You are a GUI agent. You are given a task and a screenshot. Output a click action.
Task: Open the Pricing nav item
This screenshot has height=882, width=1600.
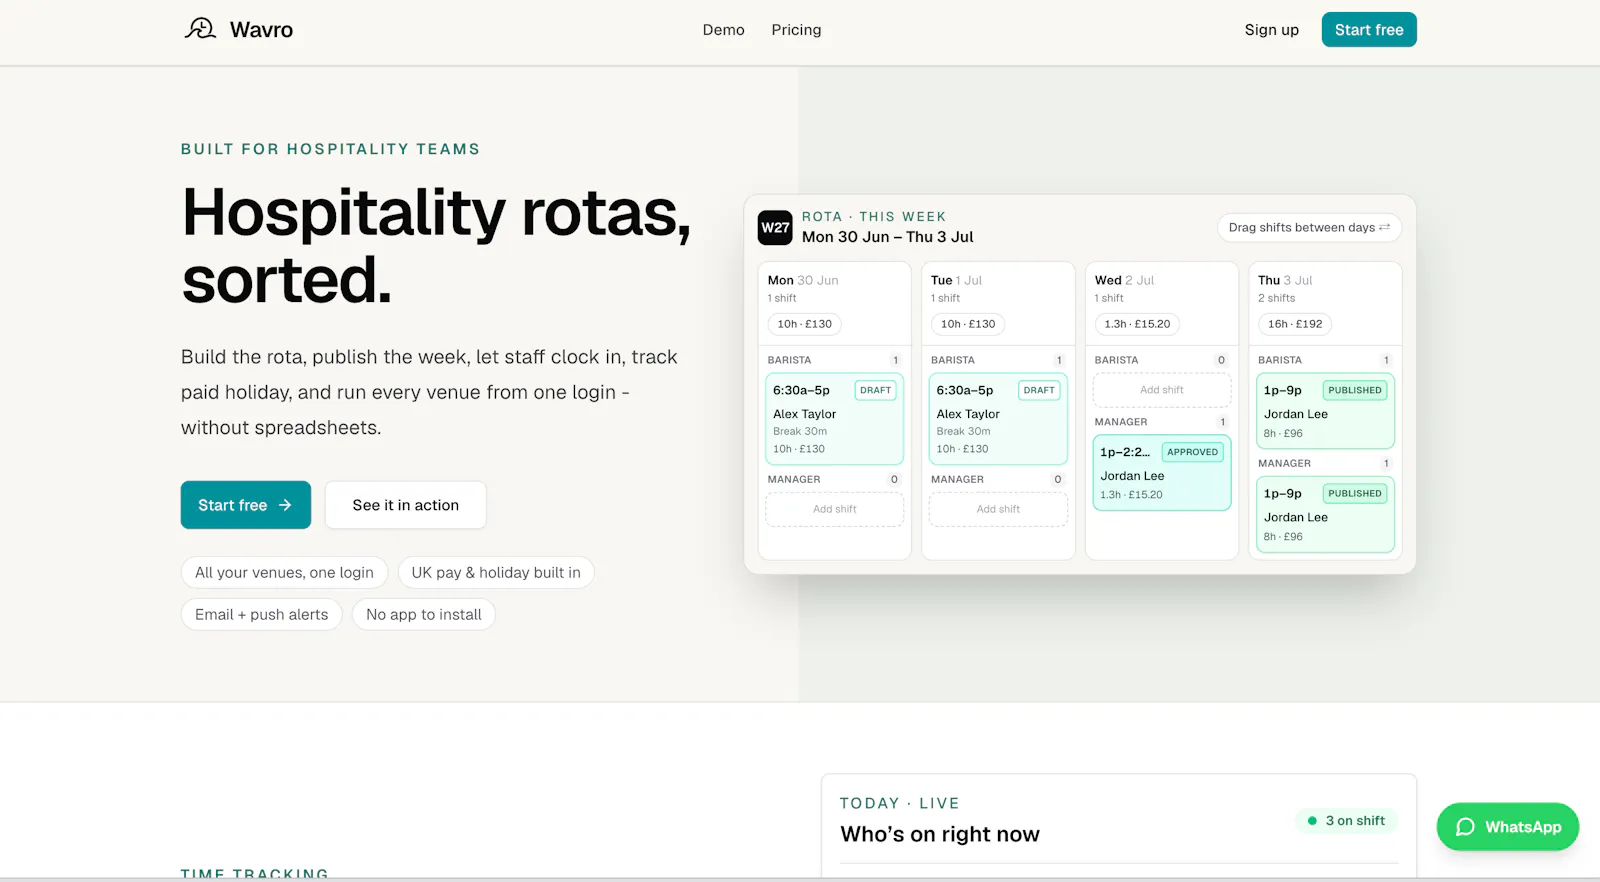point(796,30)
